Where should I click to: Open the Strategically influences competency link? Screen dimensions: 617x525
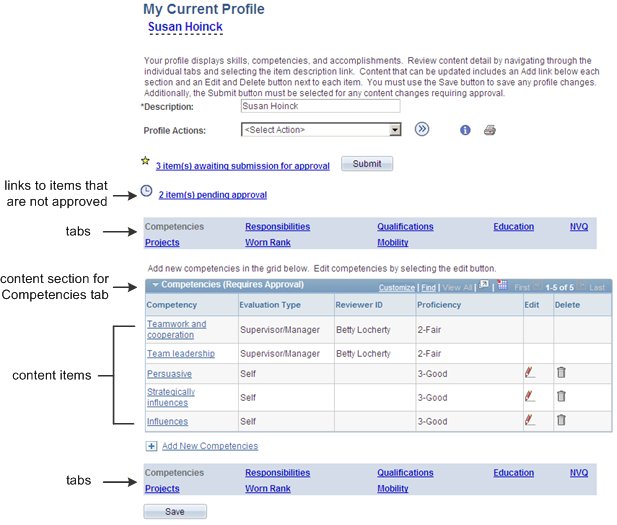tap(171, 397)
